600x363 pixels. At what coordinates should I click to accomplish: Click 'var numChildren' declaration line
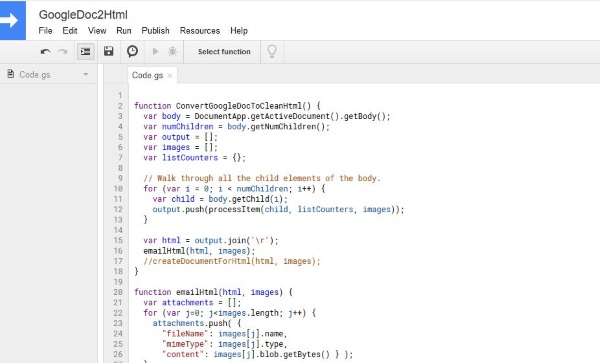click(x=236, y=127)
